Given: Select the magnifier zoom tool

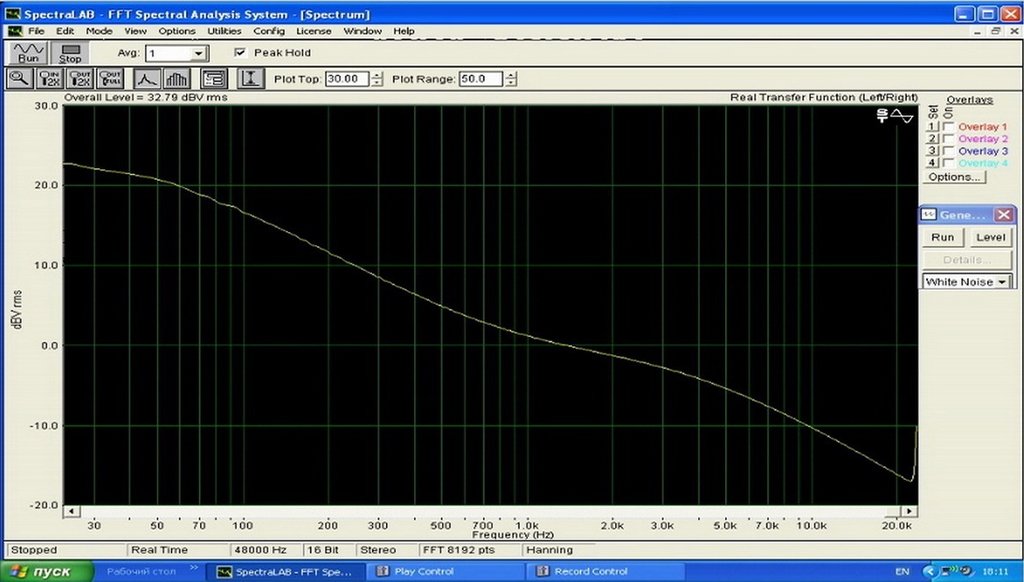Looking at the screenshot, I should pos(20,79).
